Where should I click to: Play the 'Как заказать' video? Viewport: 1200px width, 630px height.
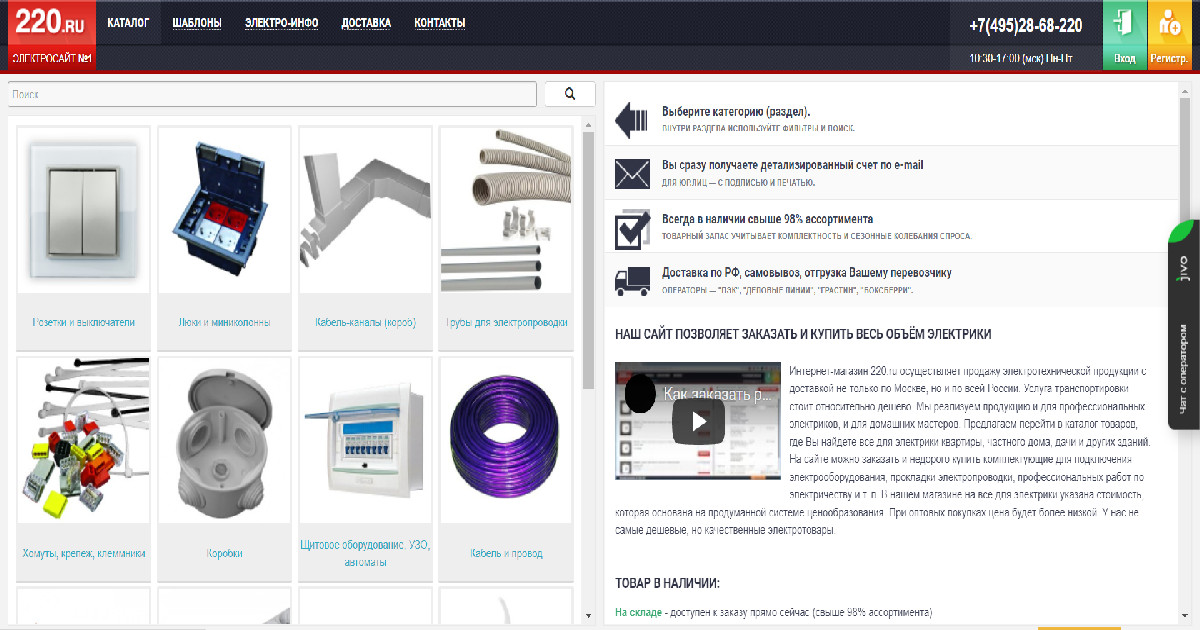(x=698, y=421)
